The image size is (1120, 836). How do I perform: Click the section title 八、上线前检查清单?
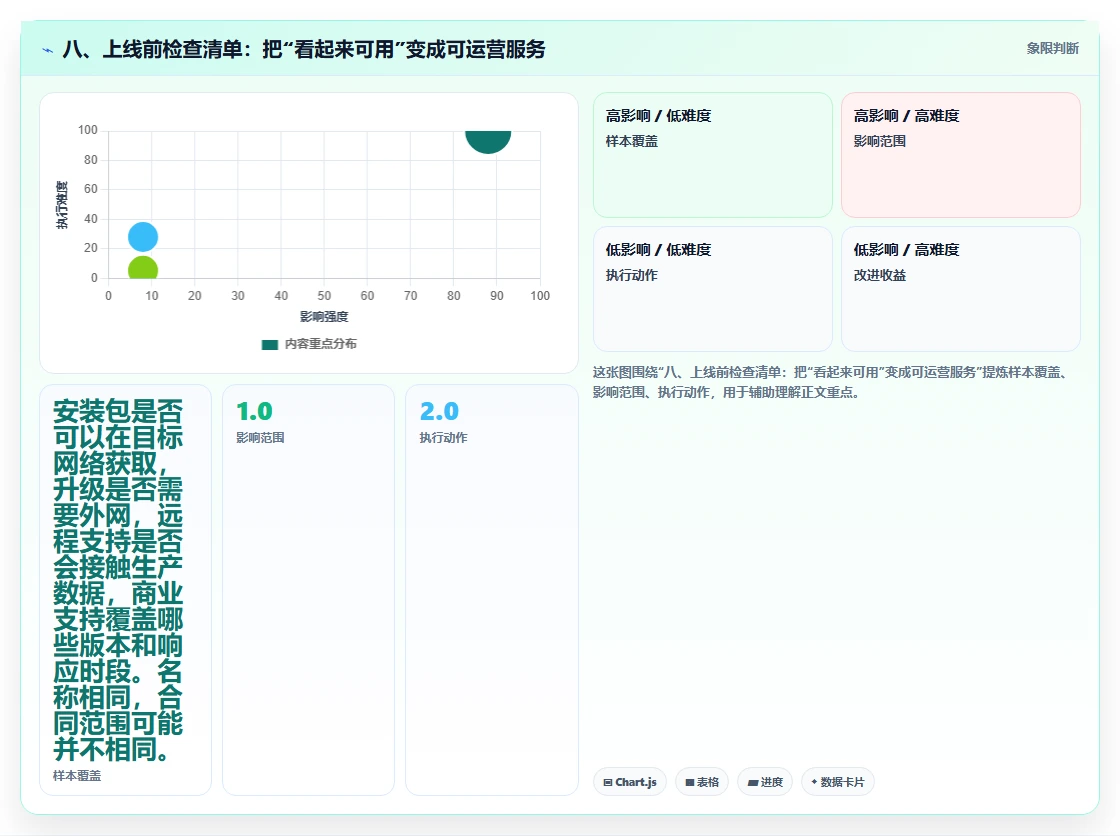point(304,49)
